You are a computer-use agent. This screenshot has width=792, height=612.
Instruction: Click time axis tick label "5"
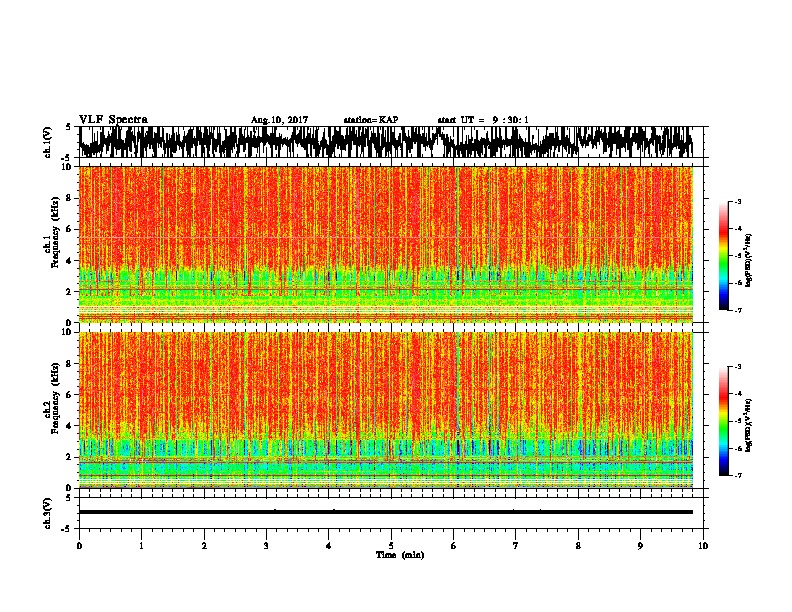[x=391, y=546]
